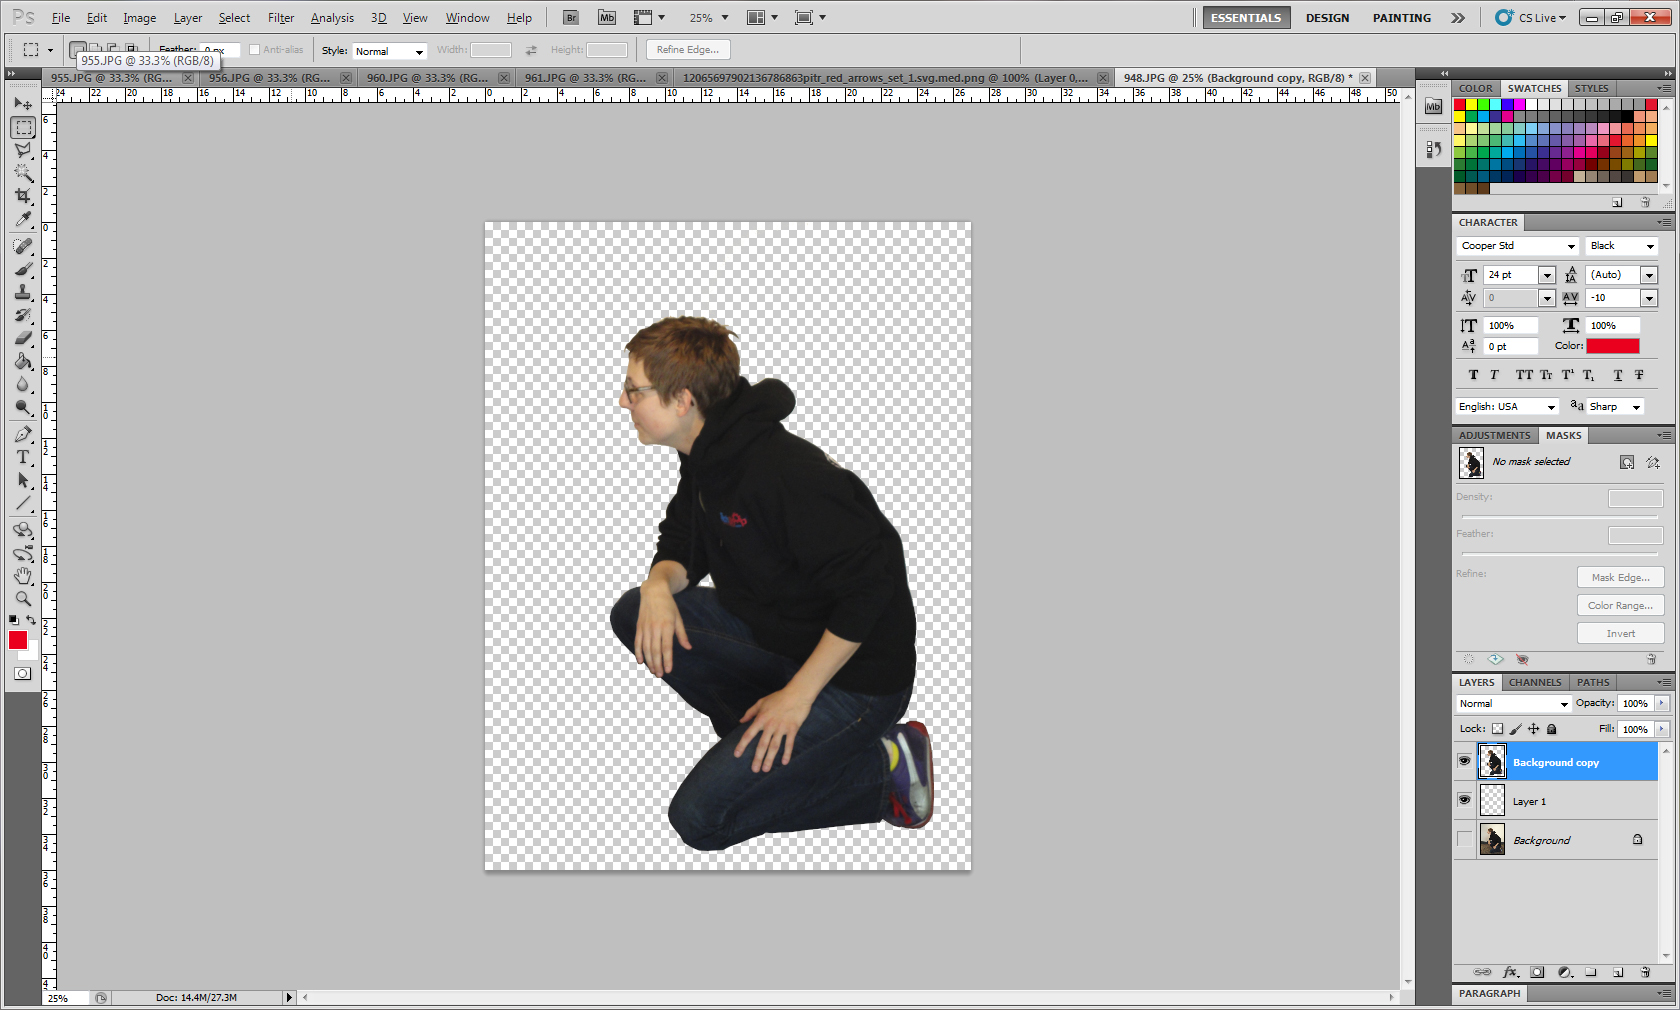
Task: Hide Layer 1 visibility eye
Action: [x=1464, y=800]
